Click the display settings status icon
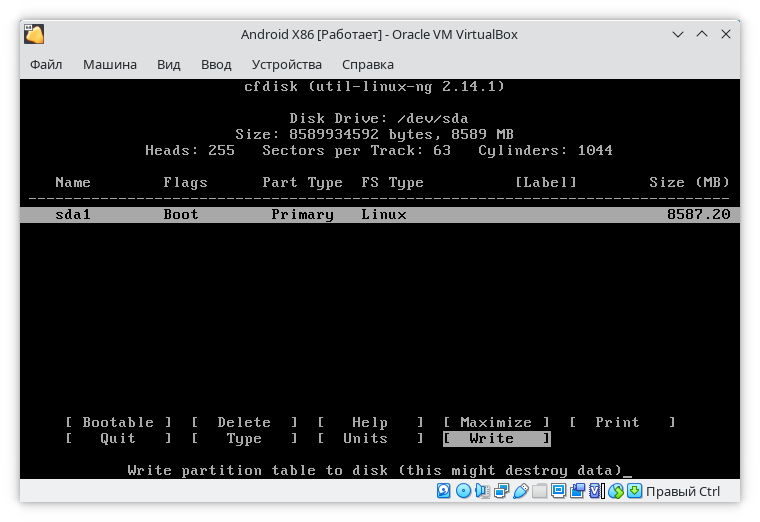This screenshot has height=522, width=760. point(560,491)
